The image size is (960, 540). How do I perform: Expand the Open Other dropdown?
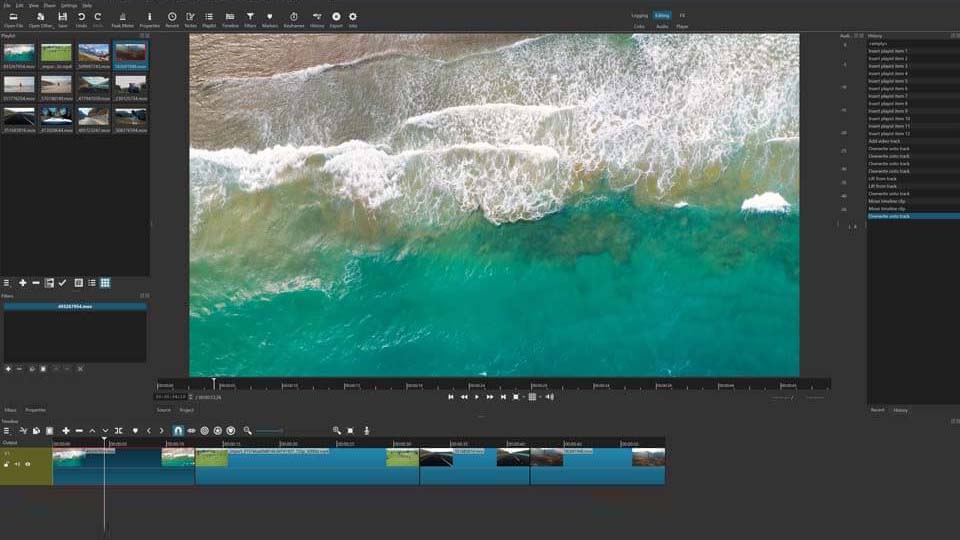[x=40, y=20]
